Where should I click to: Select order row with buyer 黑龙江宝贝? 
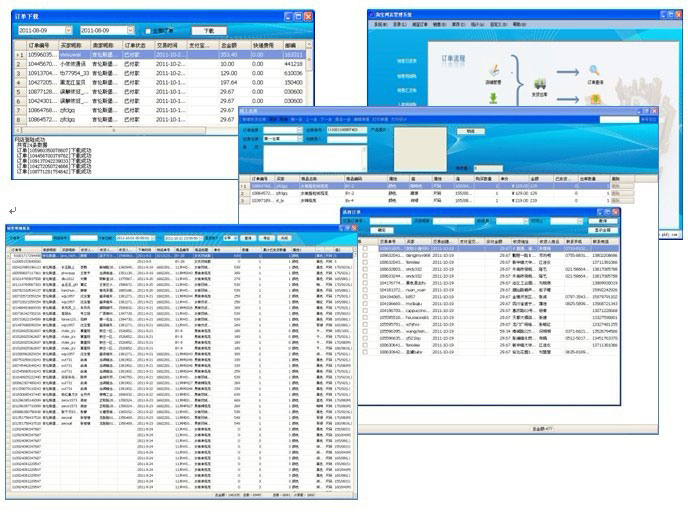pyautogui.click(x=161, y=82)
